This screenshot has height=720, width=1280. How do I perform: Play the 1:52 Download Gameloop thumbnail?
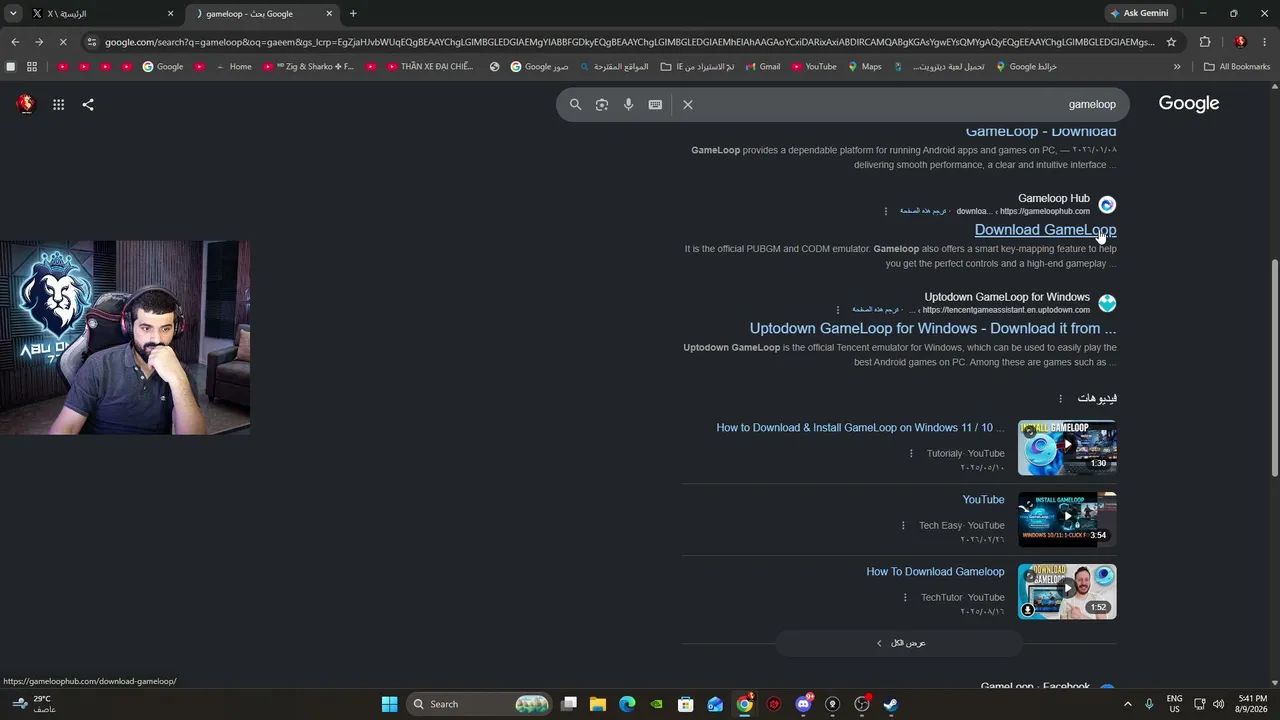[x=1067, y=591]
